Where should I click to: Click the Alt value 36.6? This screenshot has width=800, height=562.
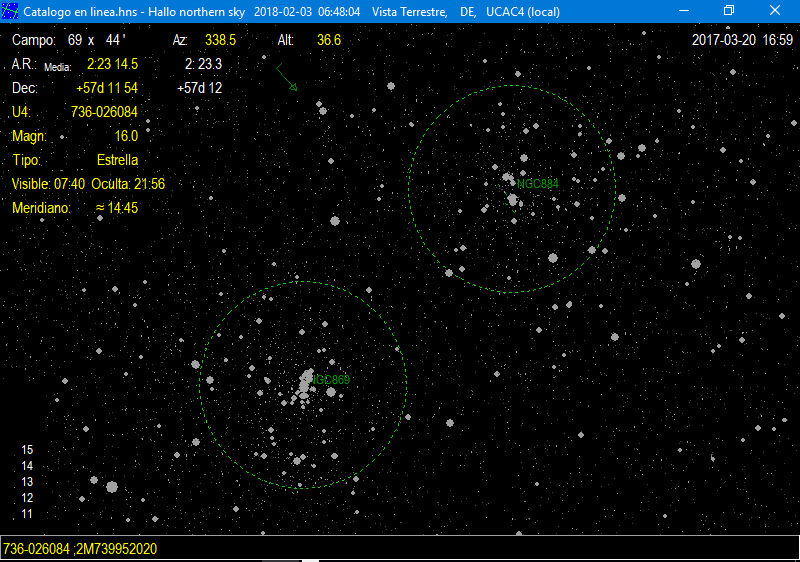point(329,40)
